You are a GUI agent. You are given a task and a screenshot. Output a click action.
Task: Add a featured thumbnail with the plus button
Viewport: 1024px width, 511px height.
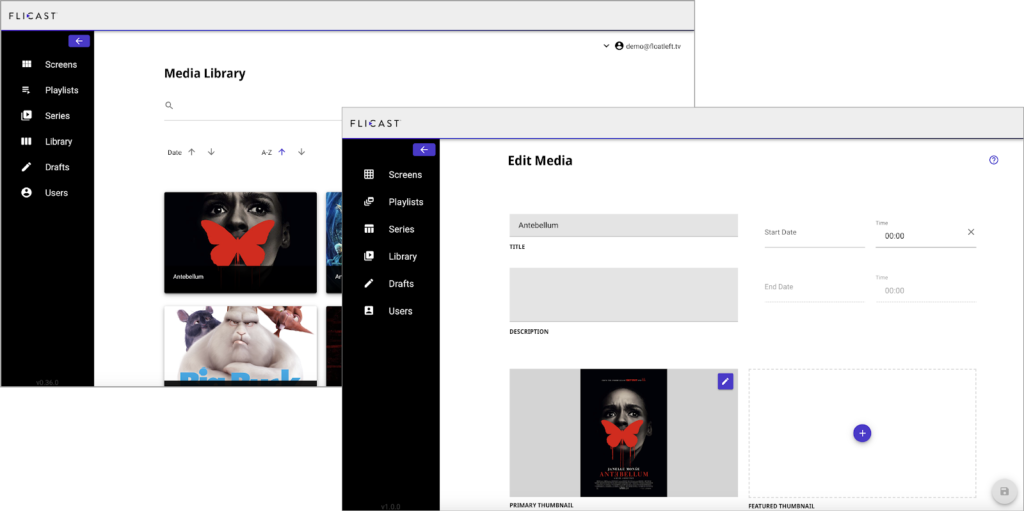click(862, 433)
